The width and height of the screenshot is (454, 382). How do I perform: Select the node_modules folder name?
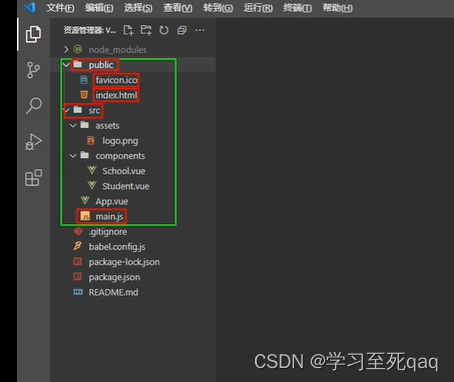tap(117, 50)
